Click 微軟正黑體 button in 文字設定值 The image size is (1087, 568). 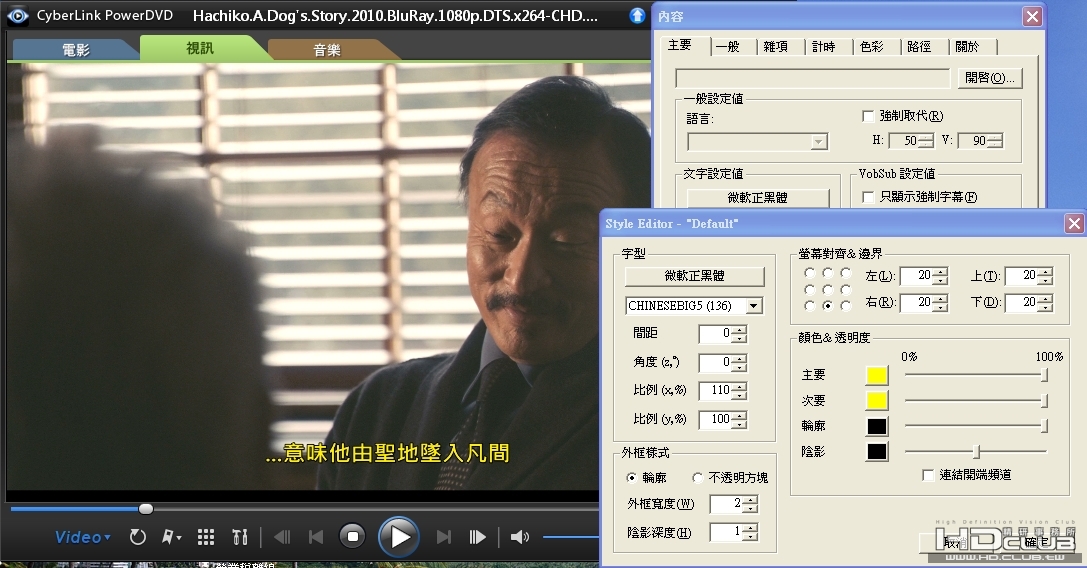(x=758, y=198)
